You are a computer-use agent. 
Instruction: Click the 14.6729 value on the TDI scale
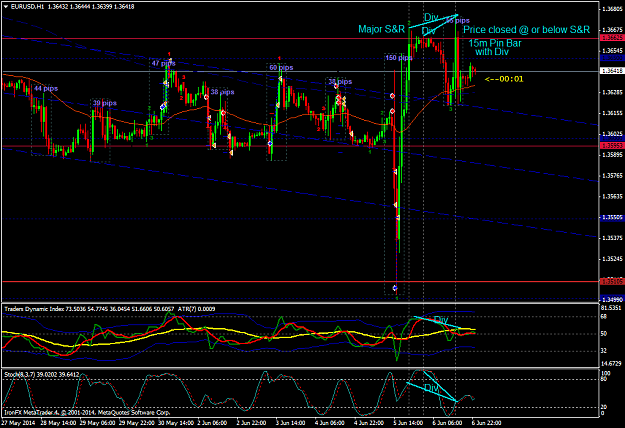click(x=611, y=363)
